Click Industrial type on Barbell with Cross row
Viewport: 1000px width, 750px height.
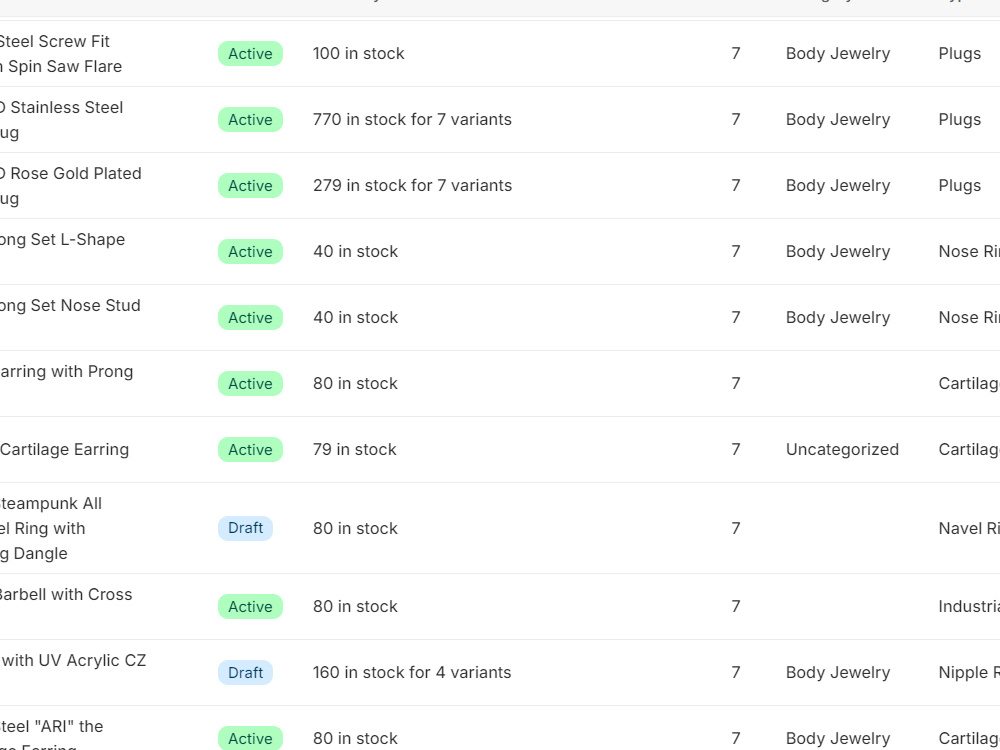969,607
